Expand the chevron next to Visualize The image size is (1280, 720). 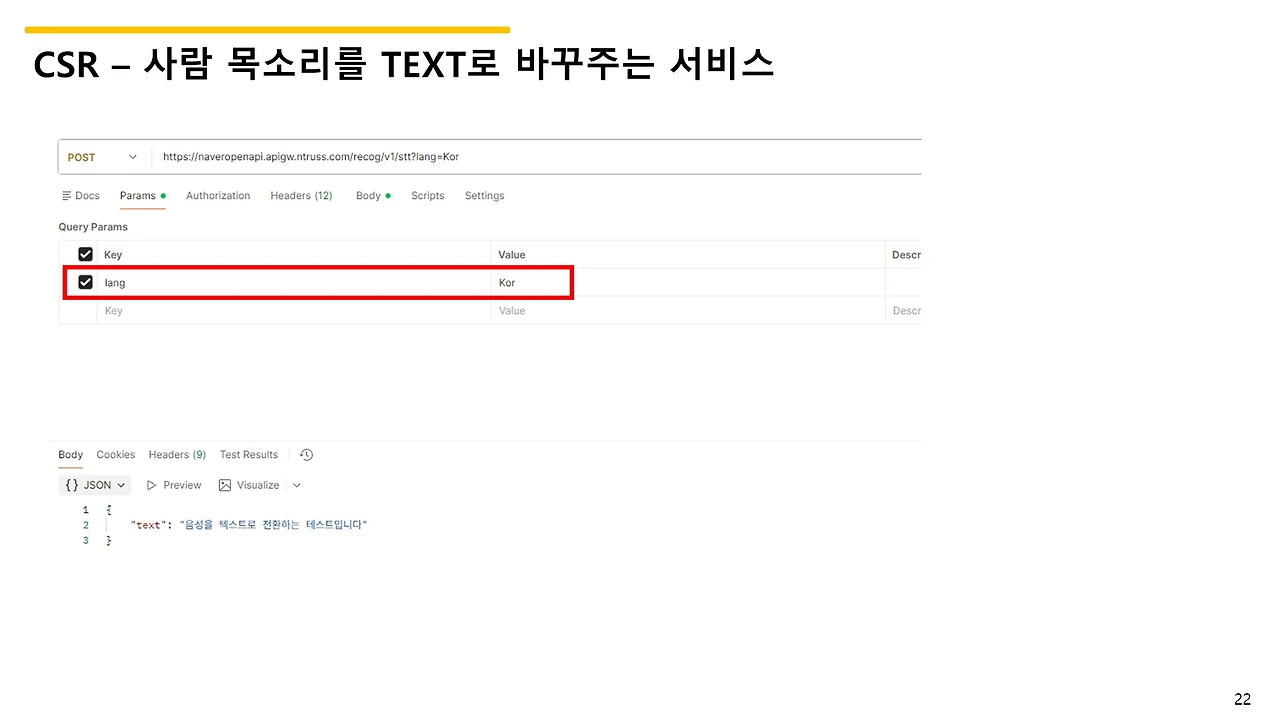[296, 485]
